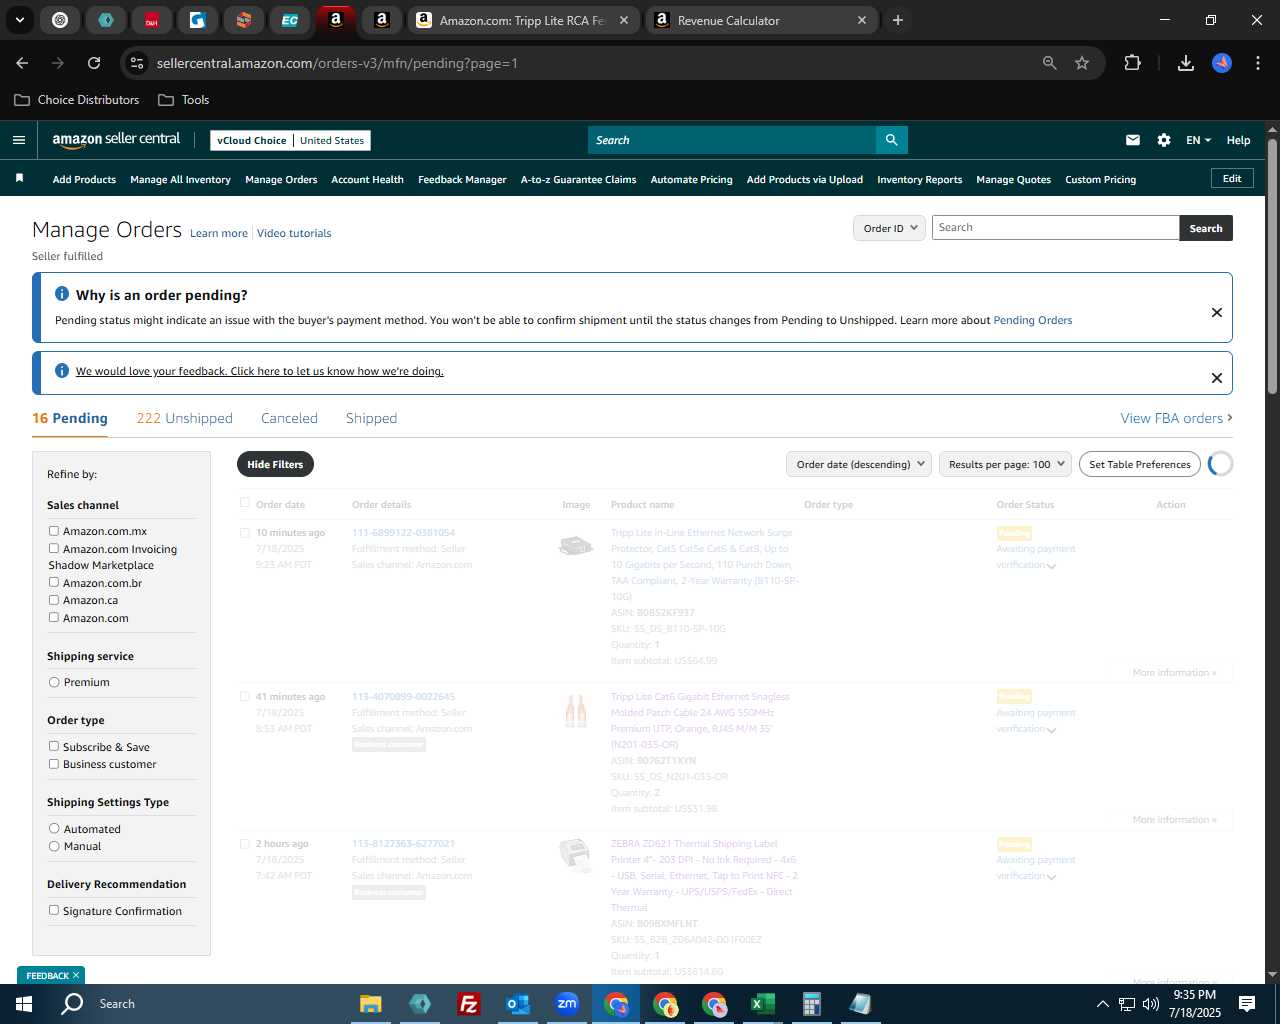The image size is (1280, 1024).
Task: Check the Subscribe & Save order type
Action: [x=54, y=746]
